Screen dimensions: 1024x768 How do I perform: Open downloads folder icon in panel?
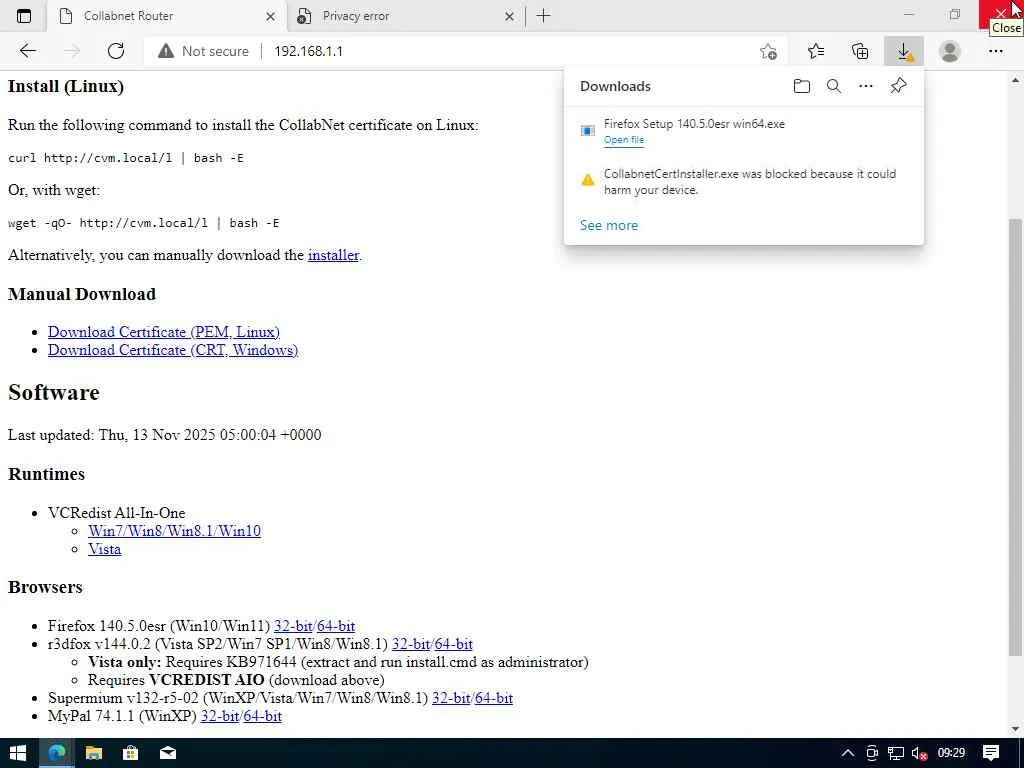coord(802,86)
